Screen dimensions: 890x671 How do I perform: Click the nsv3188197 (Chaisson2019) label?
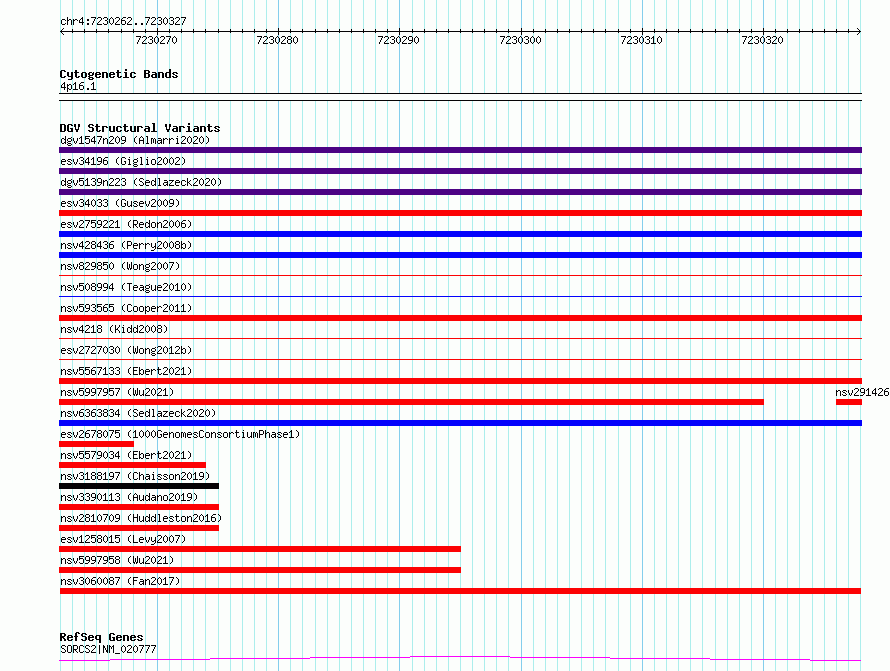(135, 476)
